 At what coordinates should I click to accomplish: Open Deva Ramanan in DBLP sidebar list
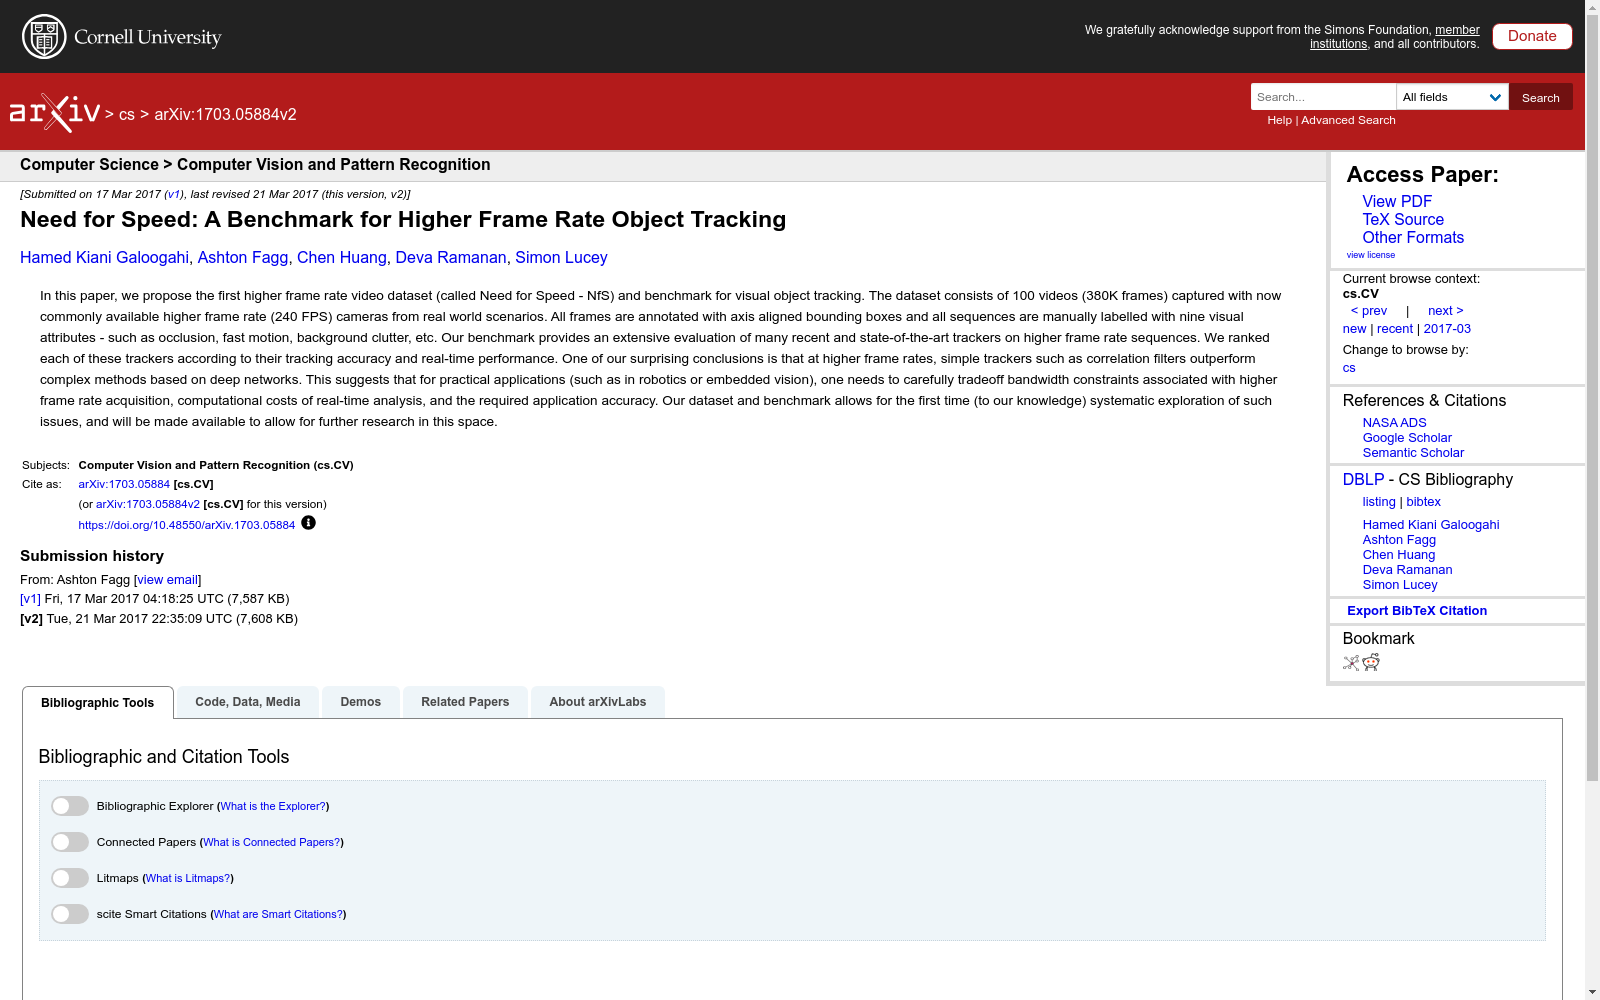1407,570
